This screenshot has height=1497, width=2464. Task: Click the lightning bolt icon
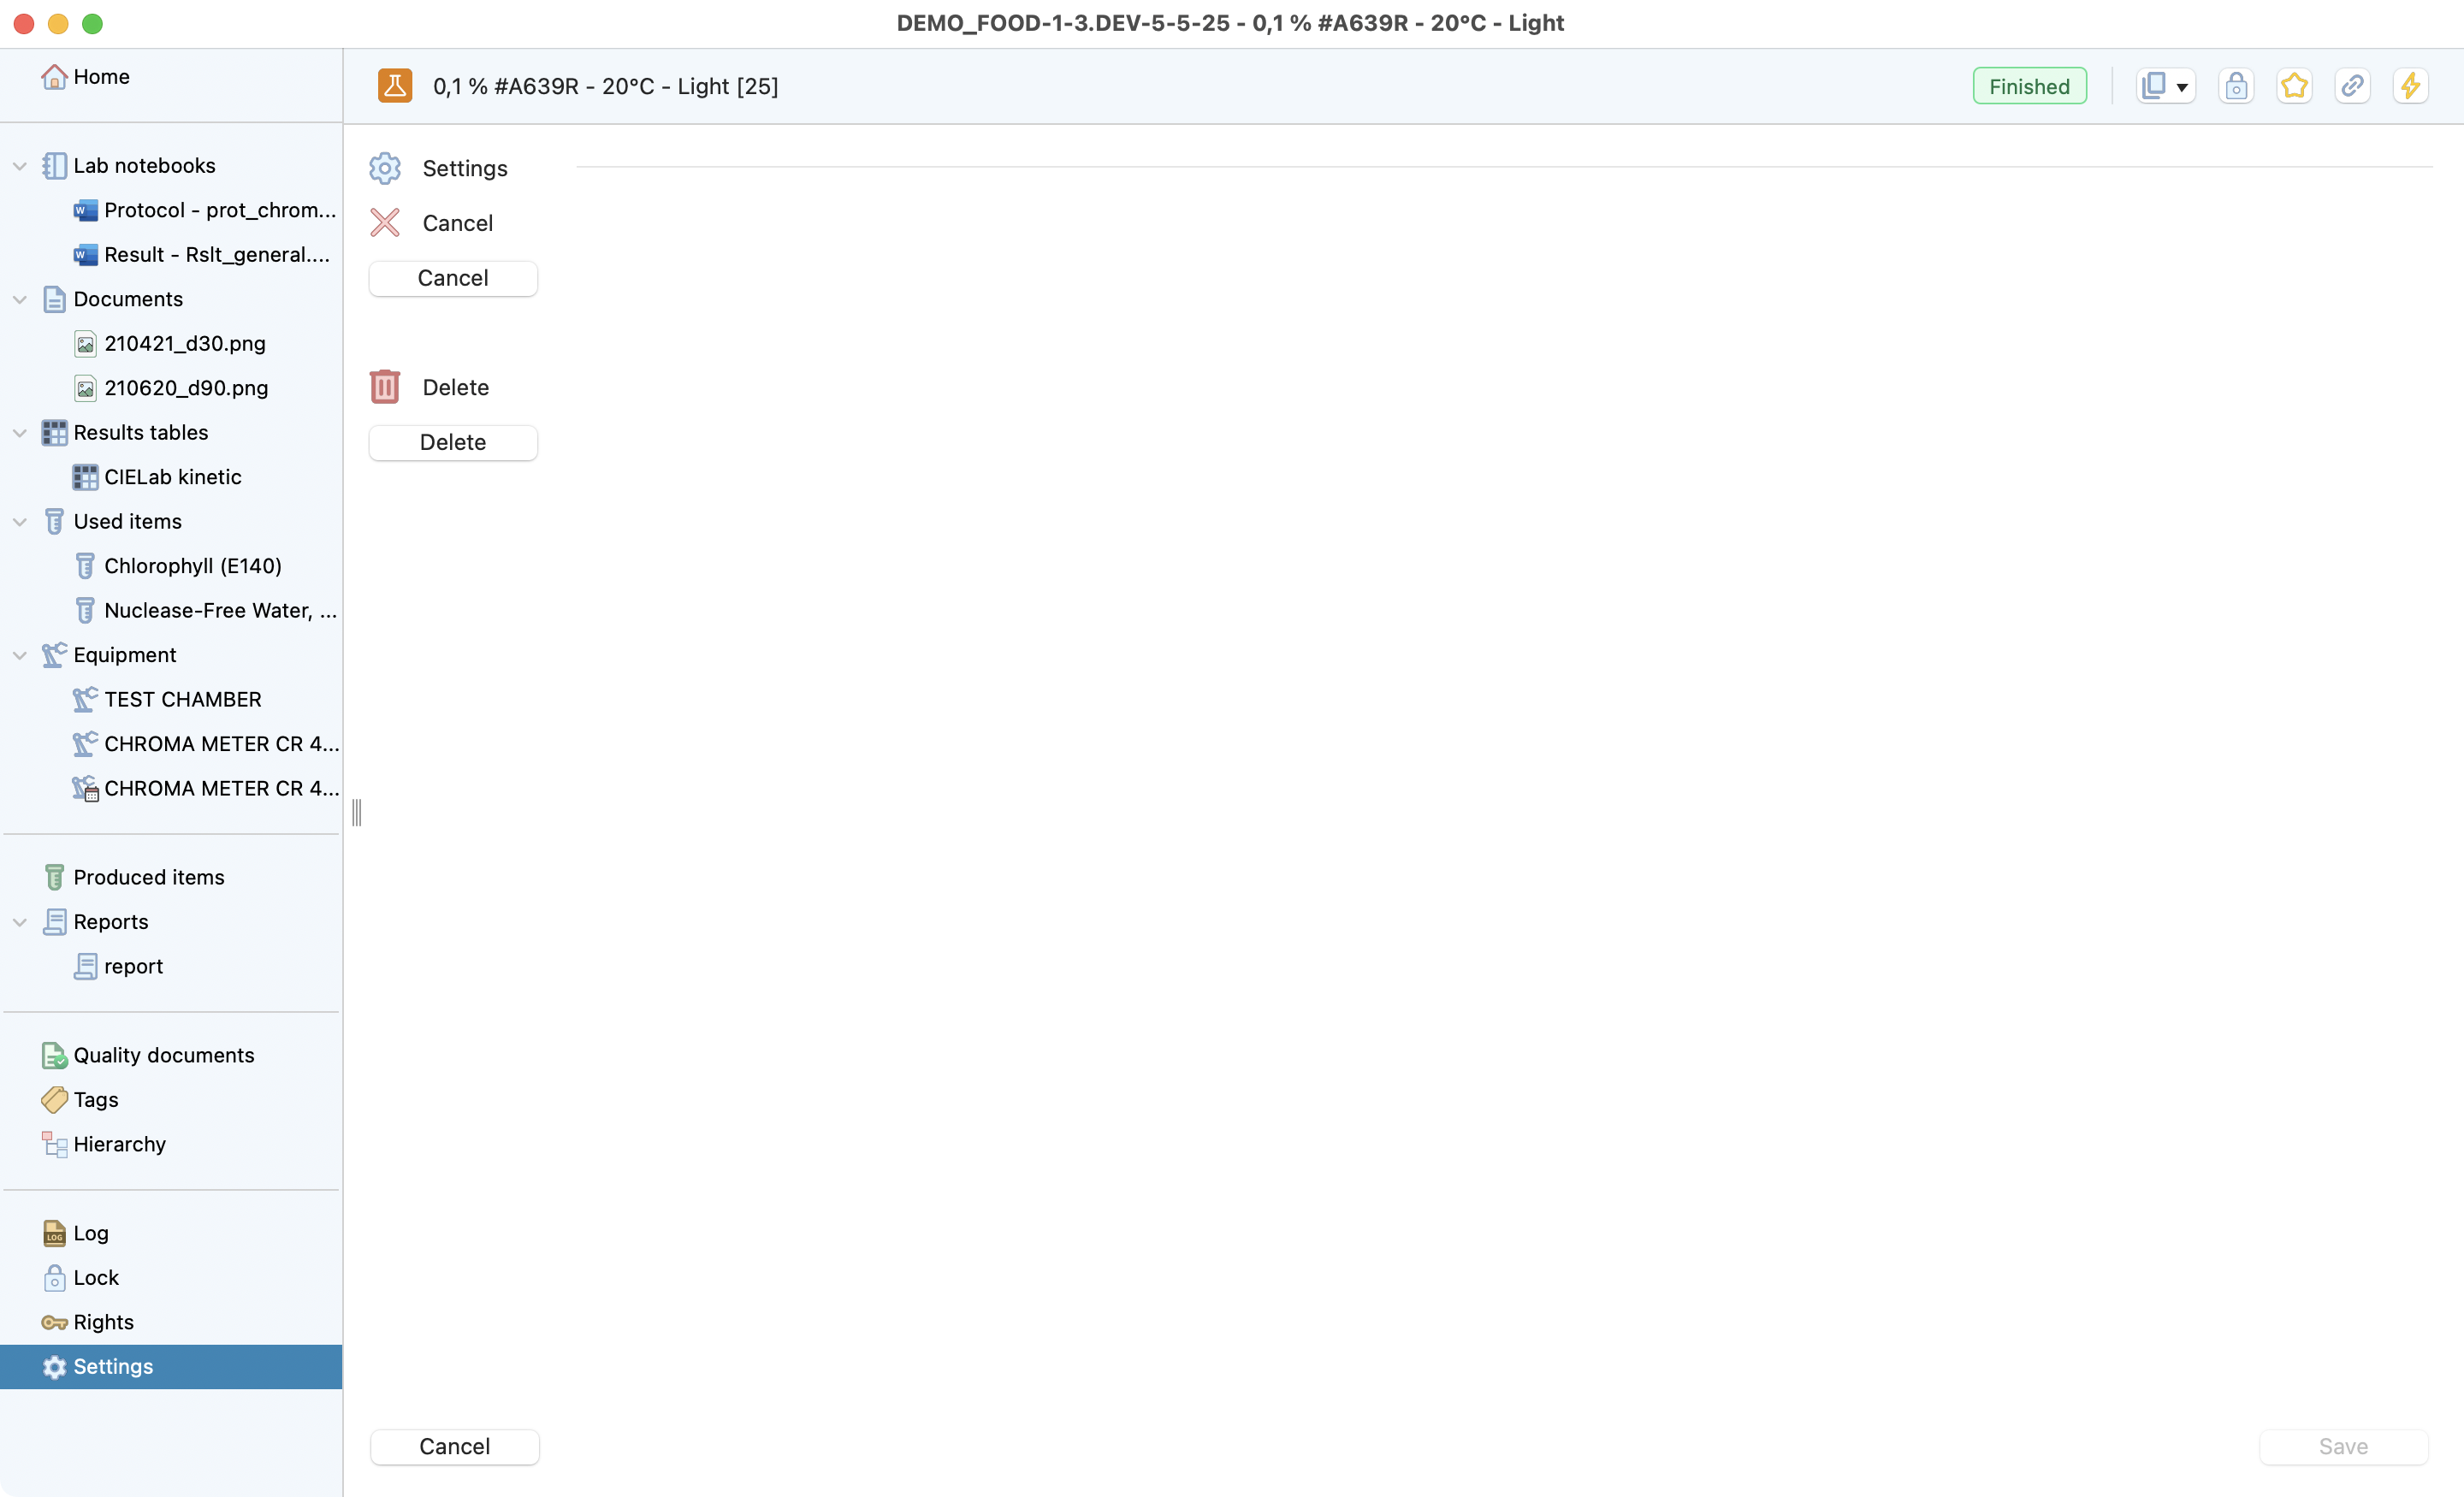[x=2410, y=86]
